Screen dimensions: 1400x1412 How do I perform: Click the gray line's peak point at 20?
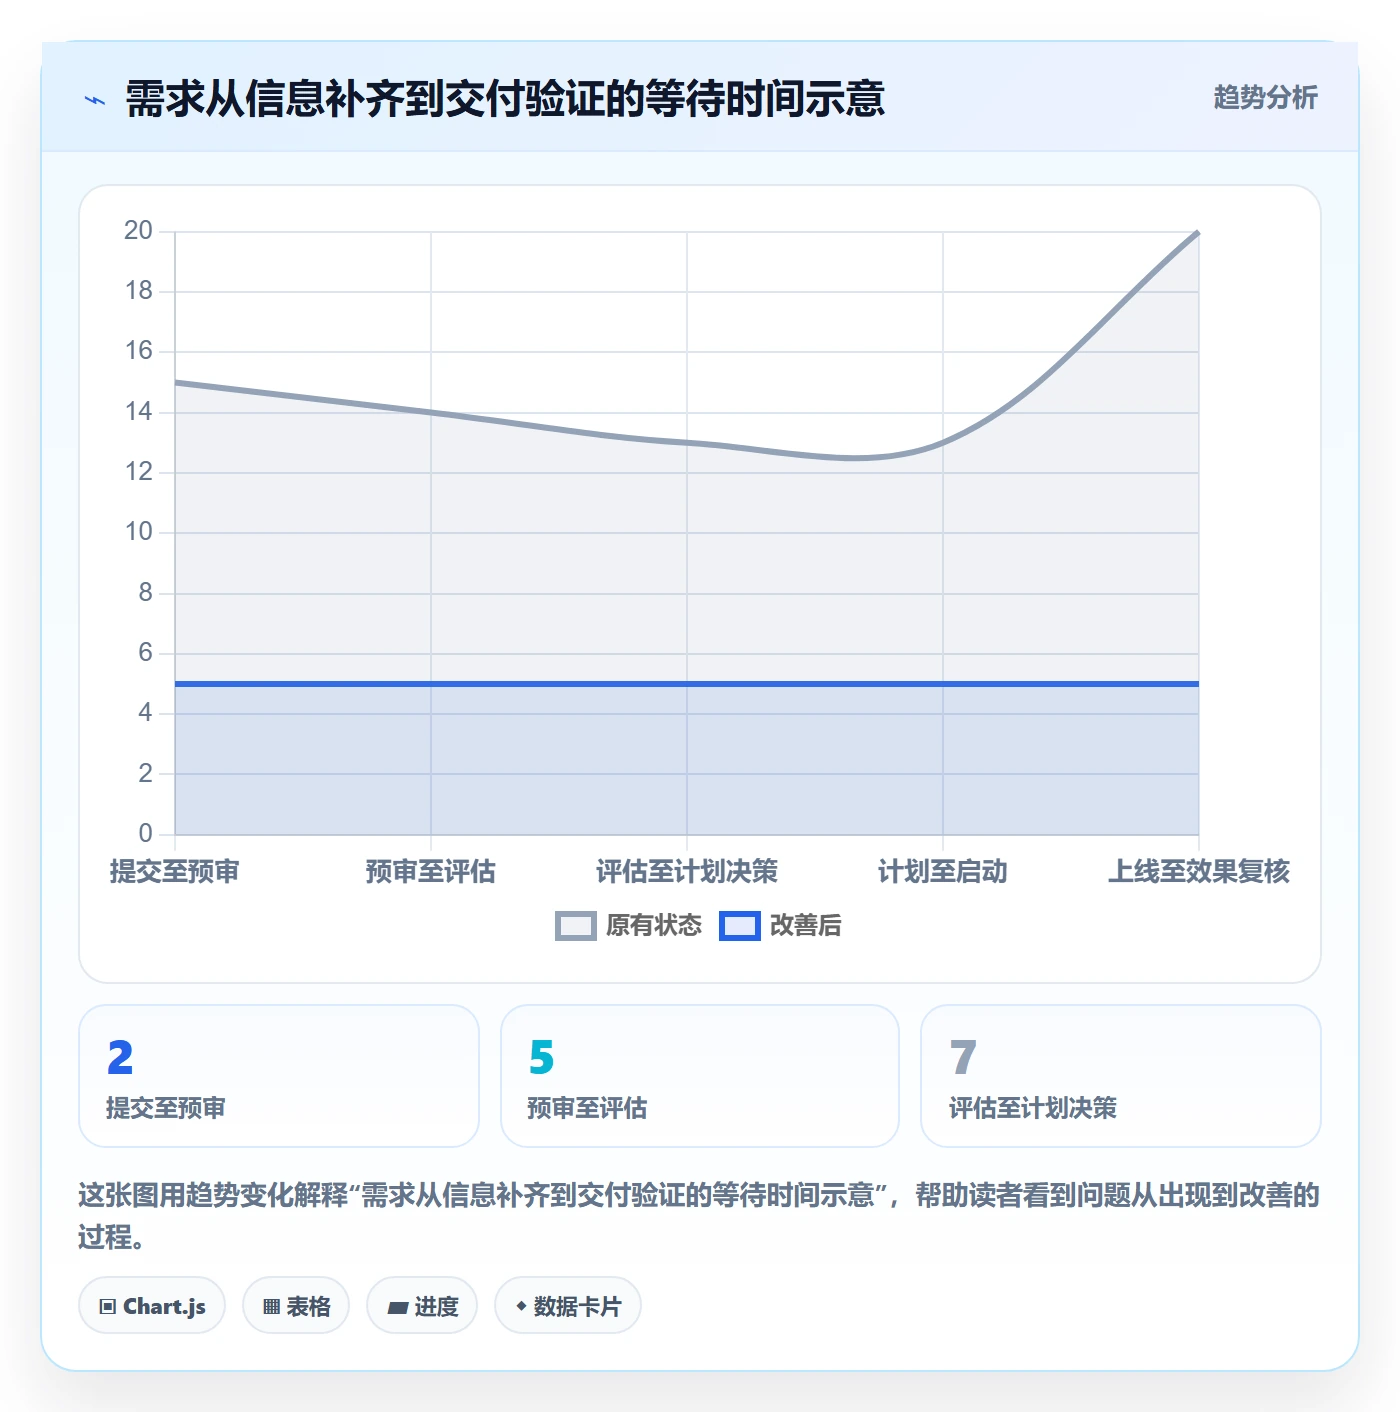[x=1198, y=232]
